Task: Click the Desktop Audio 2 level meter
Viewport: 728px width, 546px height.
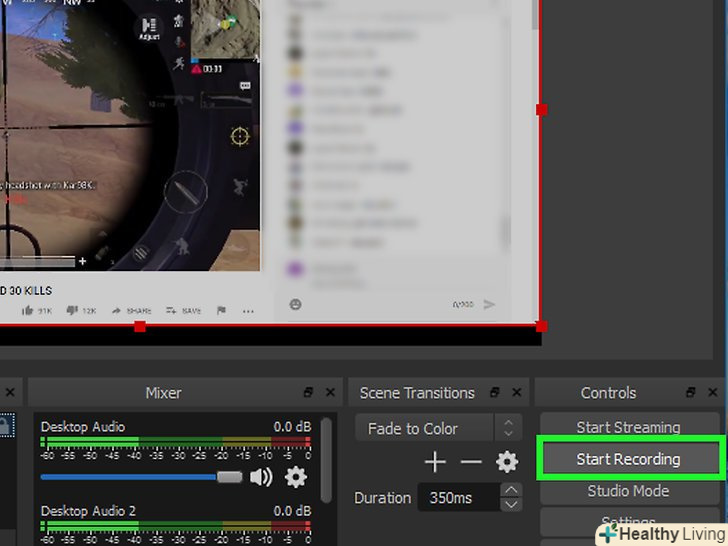Action: pyautogui.click(x=176, y=526)
